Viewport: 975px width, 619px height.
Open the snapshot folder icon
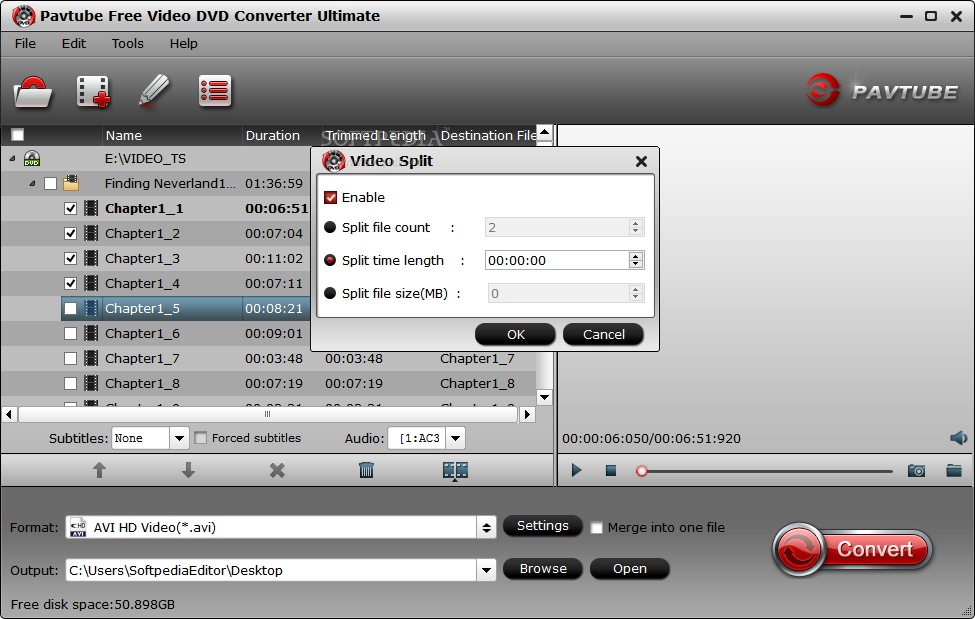(954, 470)
